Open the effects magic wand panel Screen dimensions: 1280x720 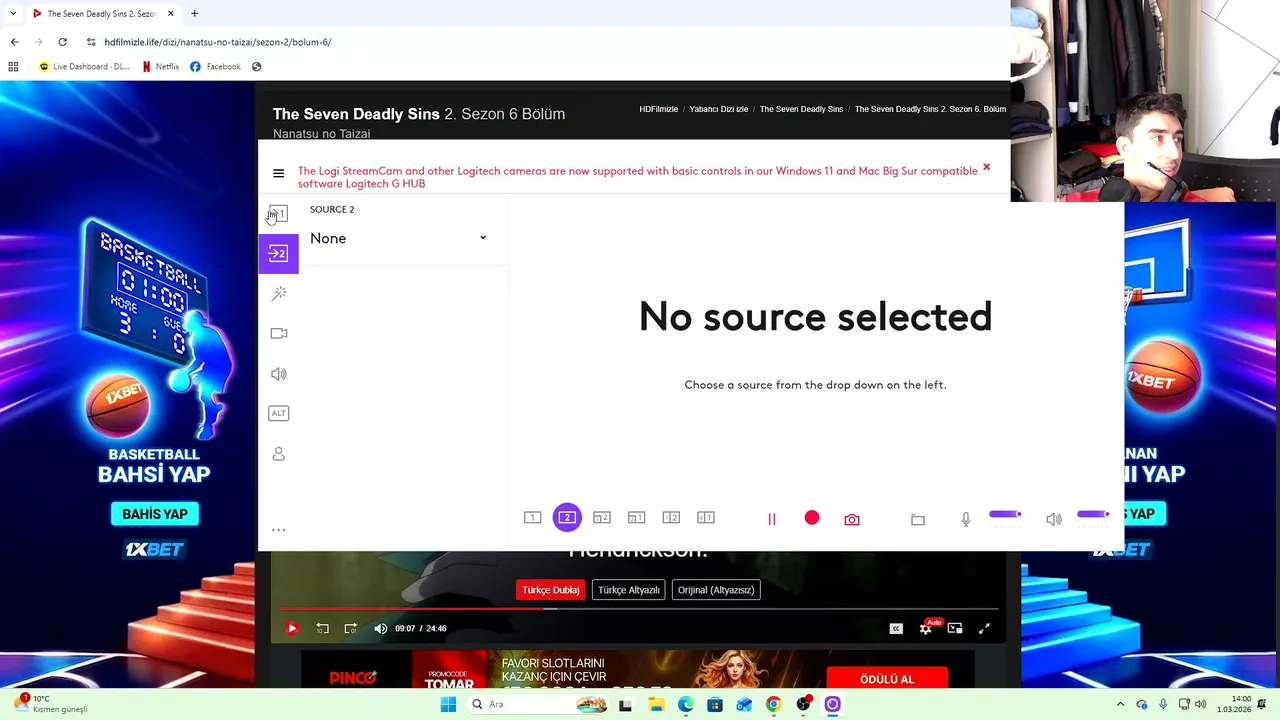[x=279, y=293]
